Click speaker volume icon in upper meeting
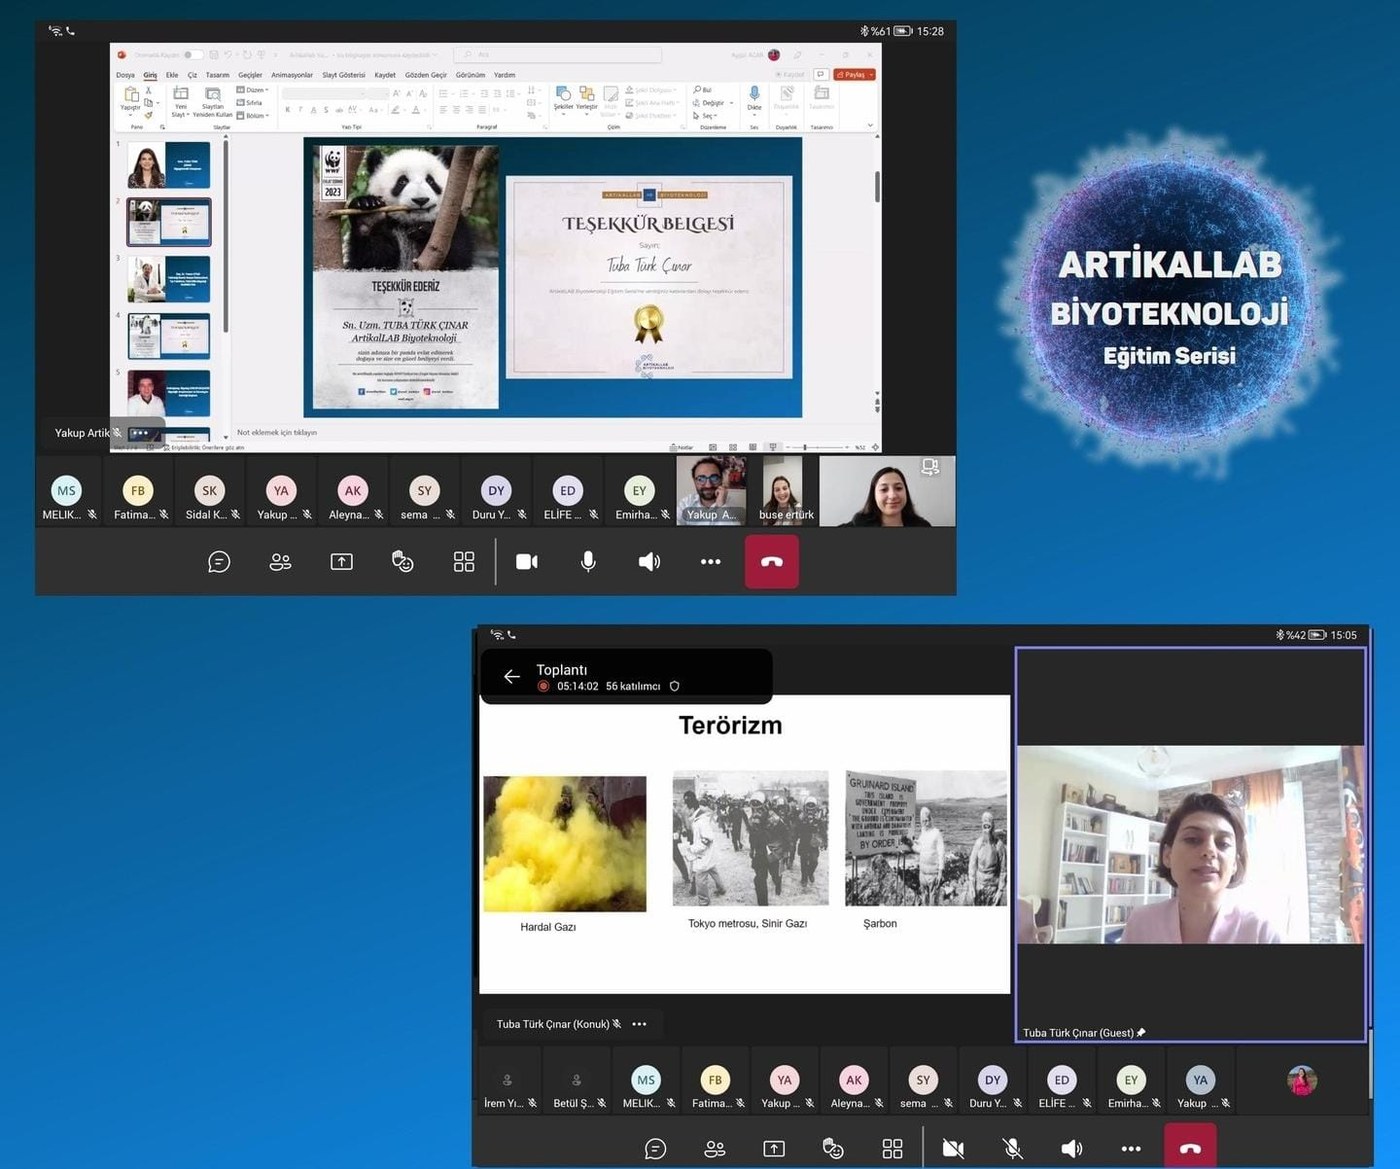Image resolution: width=1400 pixels, height=1169 pixels. tap(649, 562)
